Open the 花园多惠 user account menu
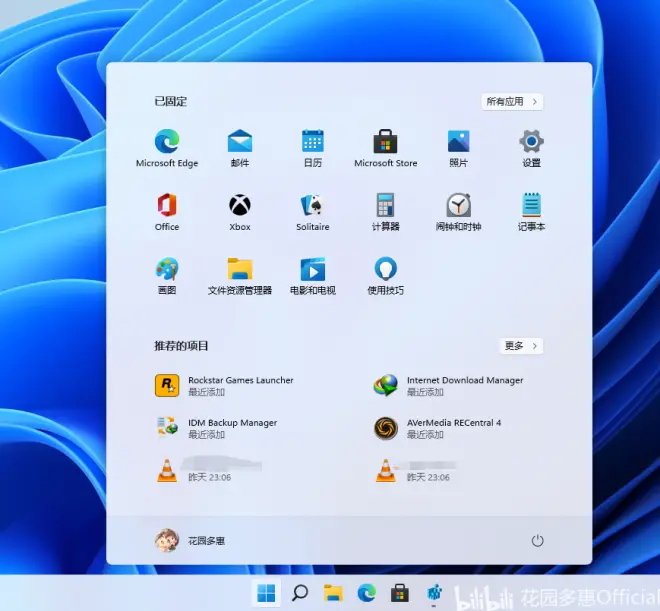This screenshot has width=660, height=611. [190, 540]
